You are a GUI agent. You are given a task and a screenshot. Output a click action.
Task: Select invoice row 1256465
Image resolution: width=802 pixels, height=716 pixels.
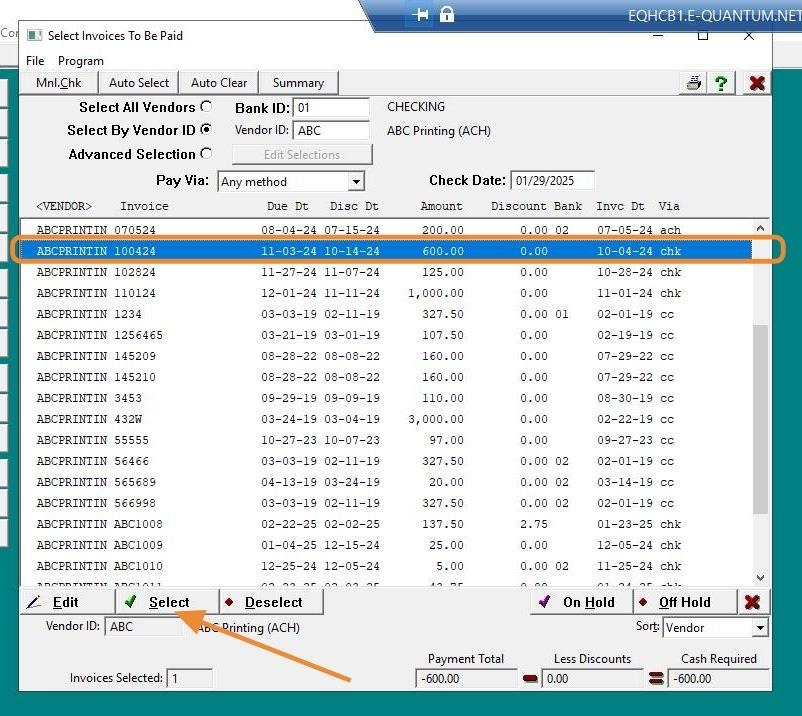(x=386, y=335)
